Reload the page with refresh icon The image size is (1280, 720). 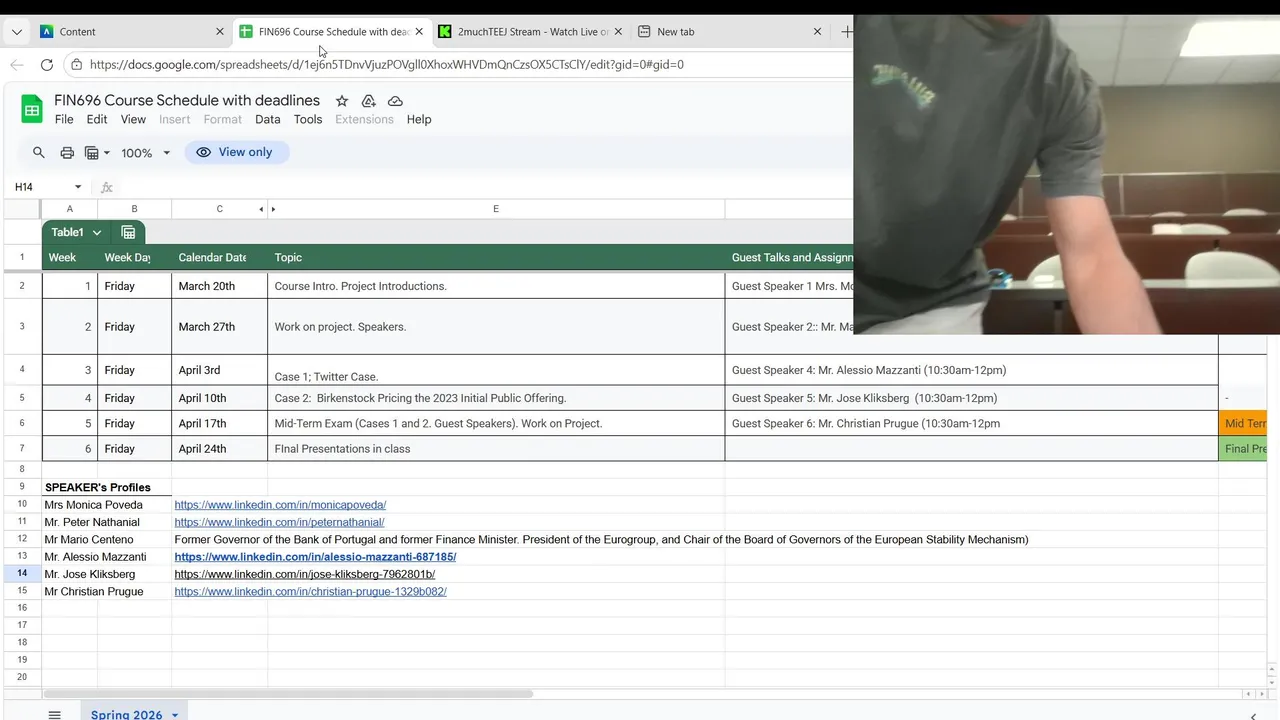click(x=46, y=64)
